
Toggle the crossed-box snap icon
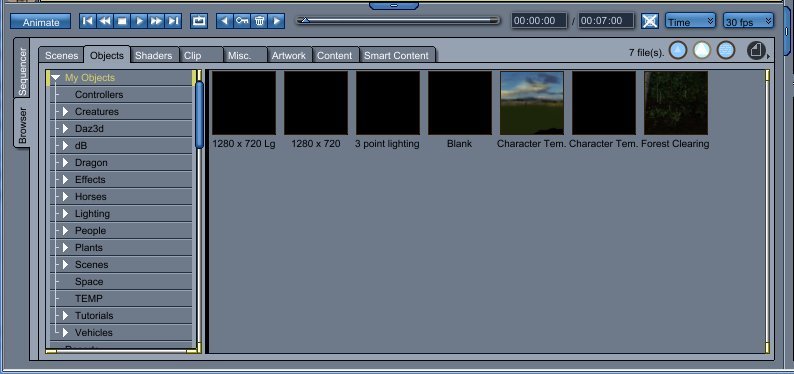click(x=650, y=21)
